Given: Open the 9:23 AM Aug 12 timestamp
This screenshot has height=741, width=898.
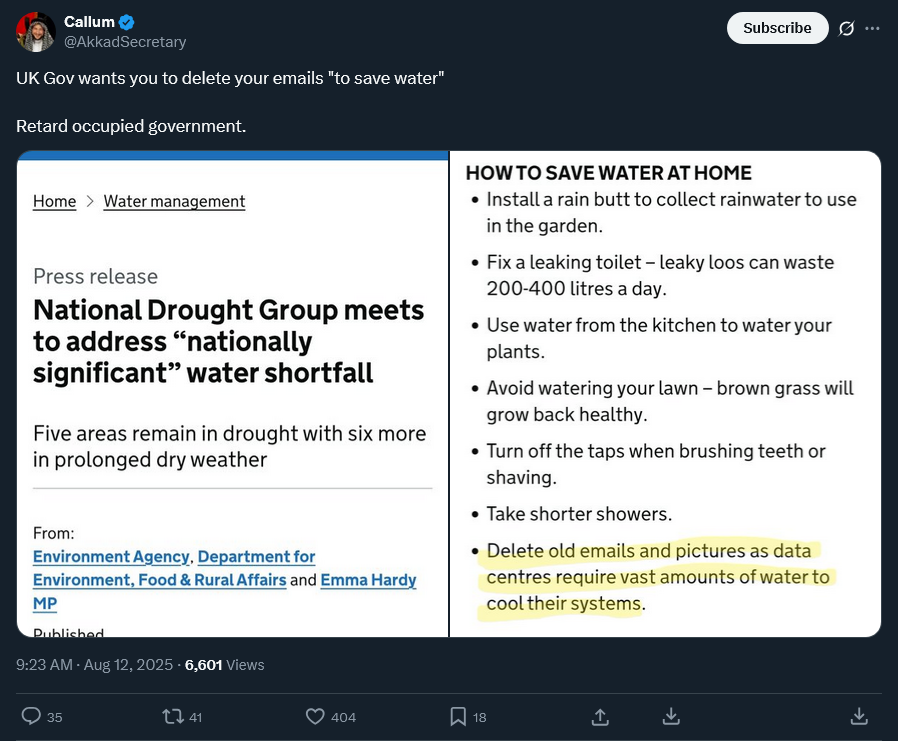Looking at the screenshot, I should 91,664.
